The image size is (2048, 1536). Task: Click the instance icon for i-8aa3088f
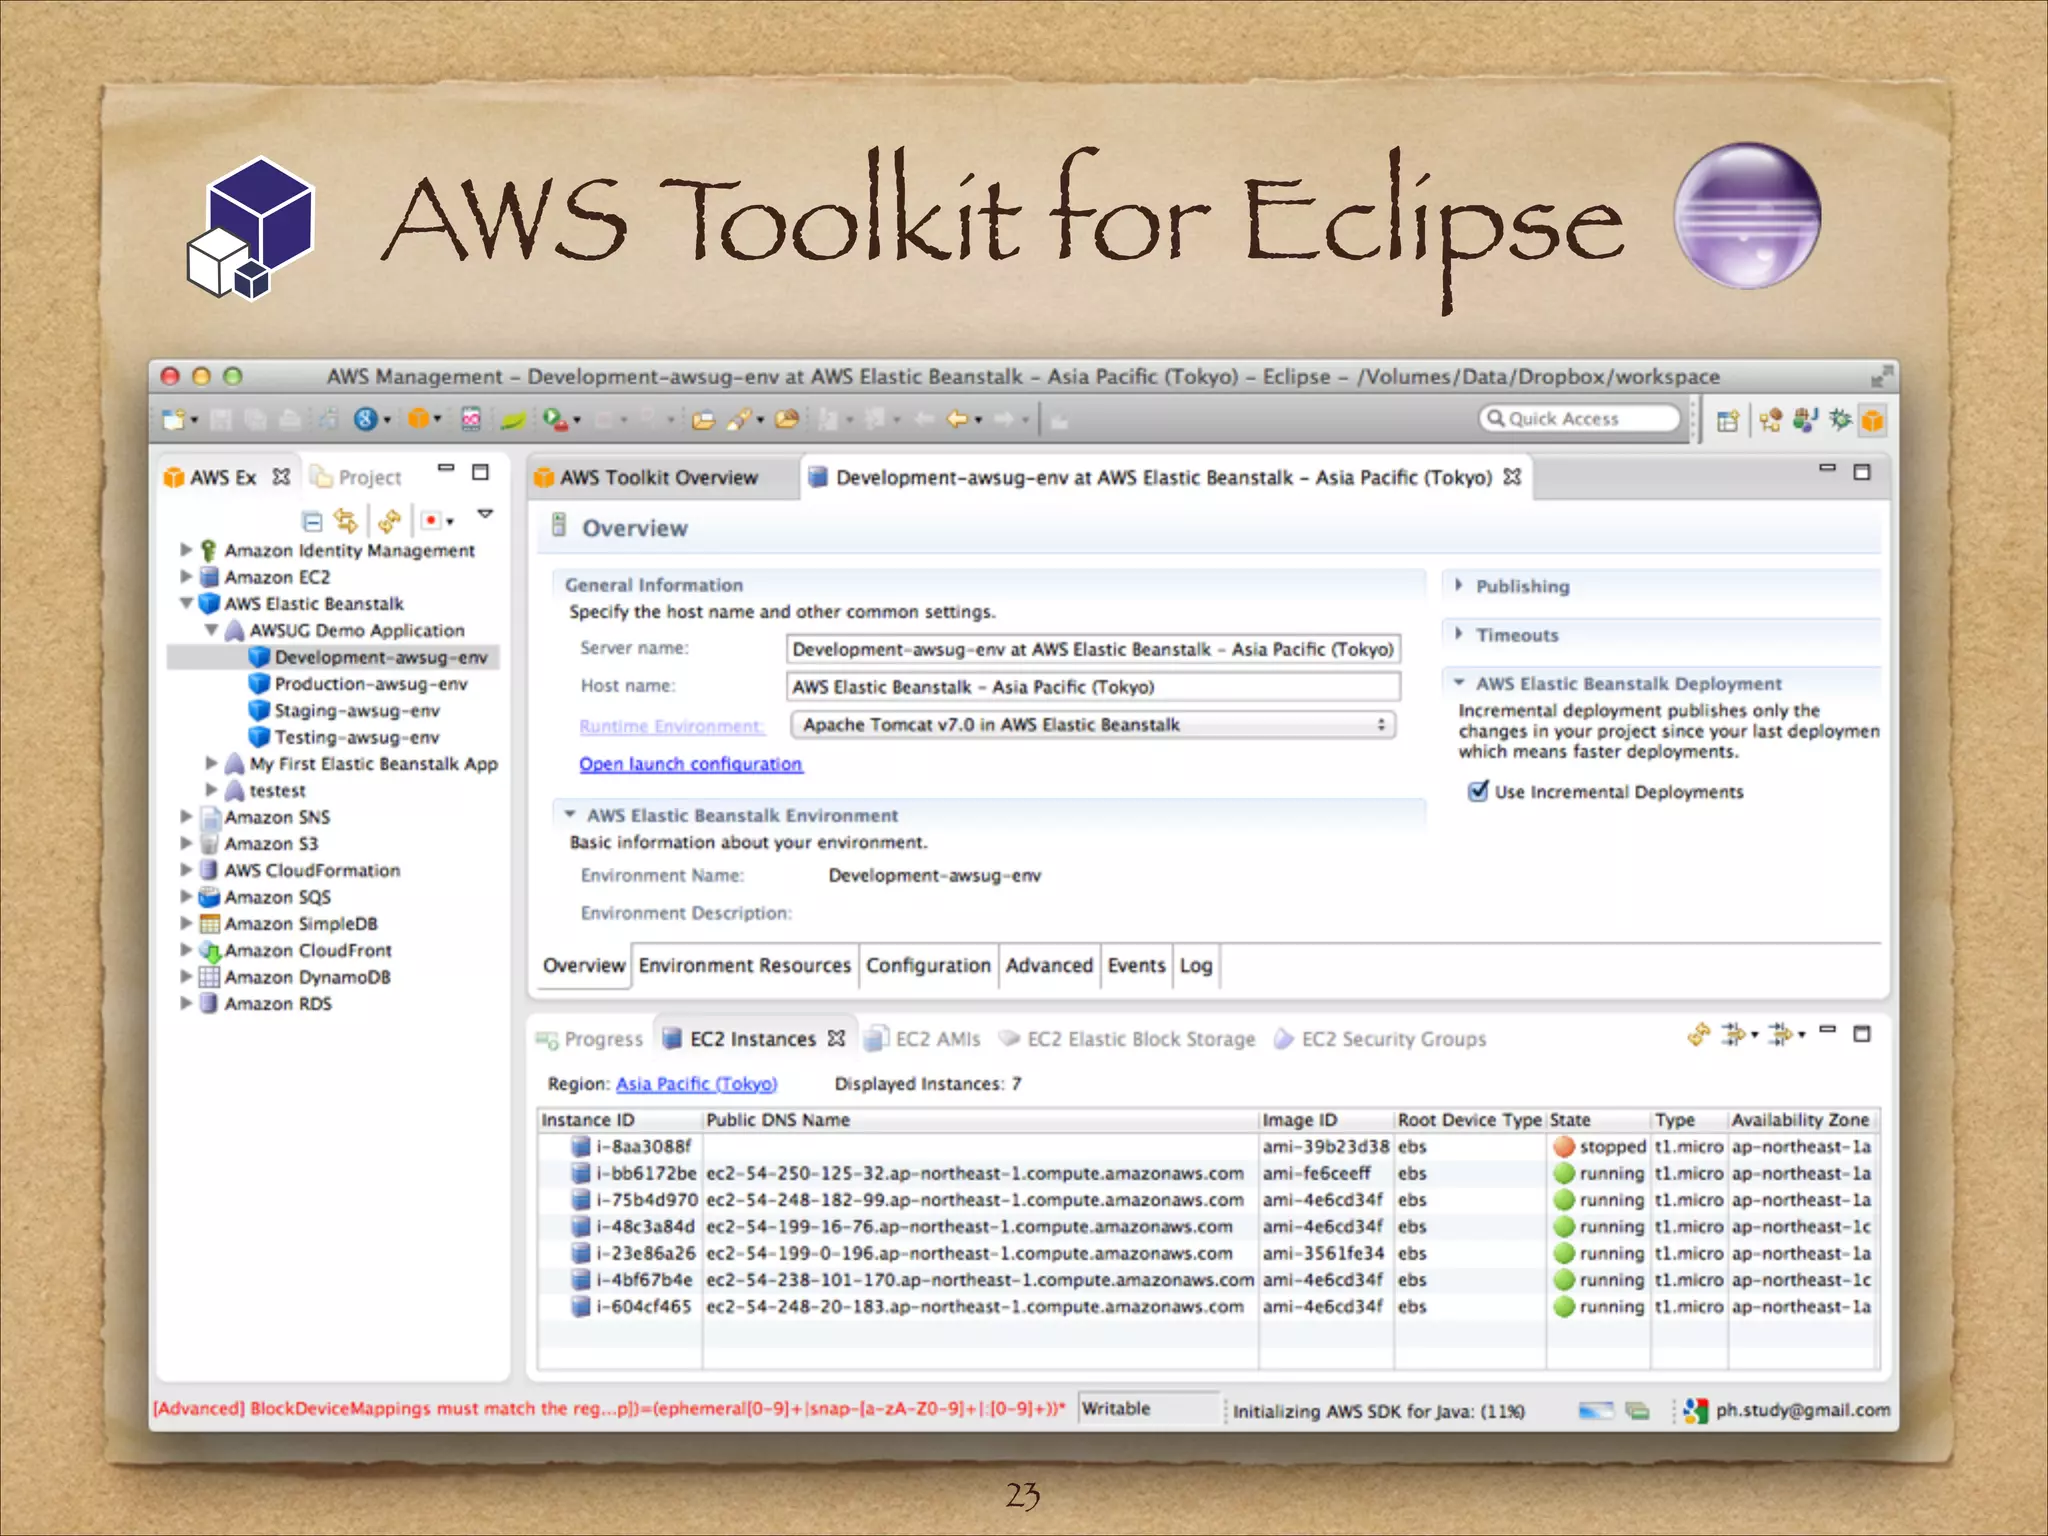click(580, 1146)
